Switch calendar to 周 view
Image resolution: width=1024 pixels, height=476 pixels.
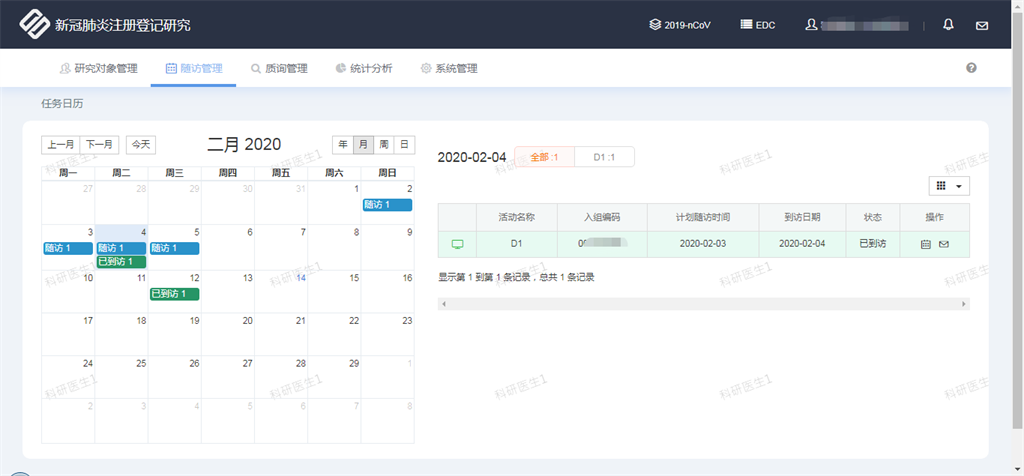tap(384, 145)
